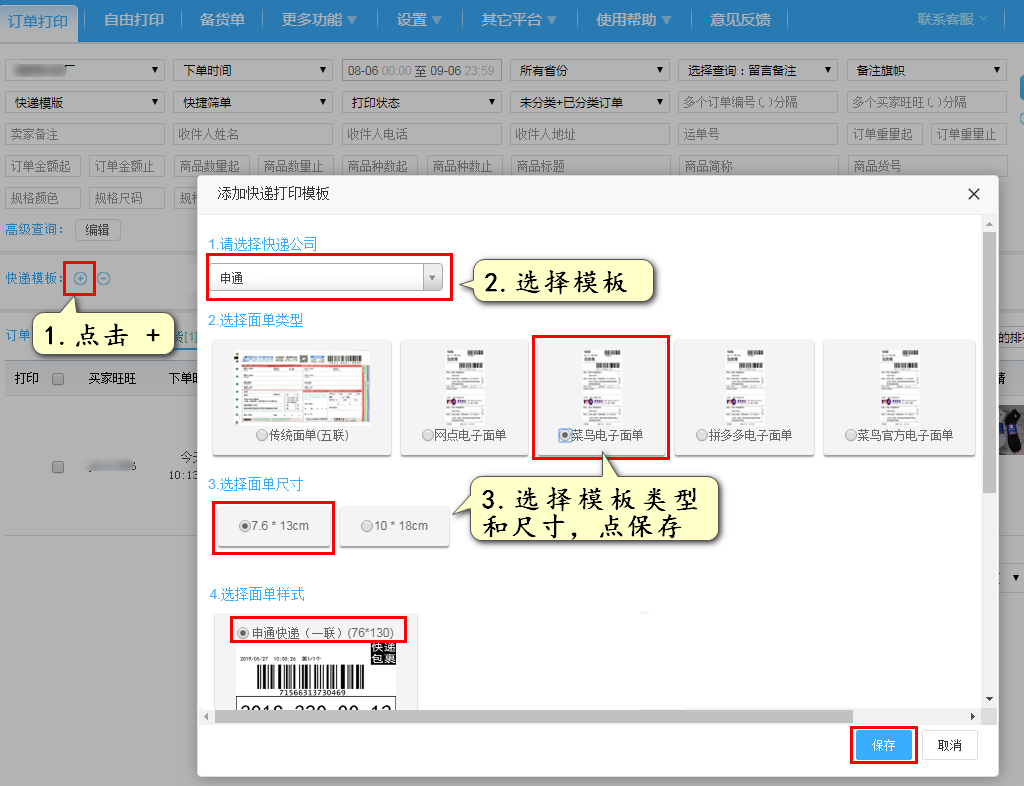
Task: Select 申通快递（一联）(76*130) style radio
Action: (x=243, y=633)
